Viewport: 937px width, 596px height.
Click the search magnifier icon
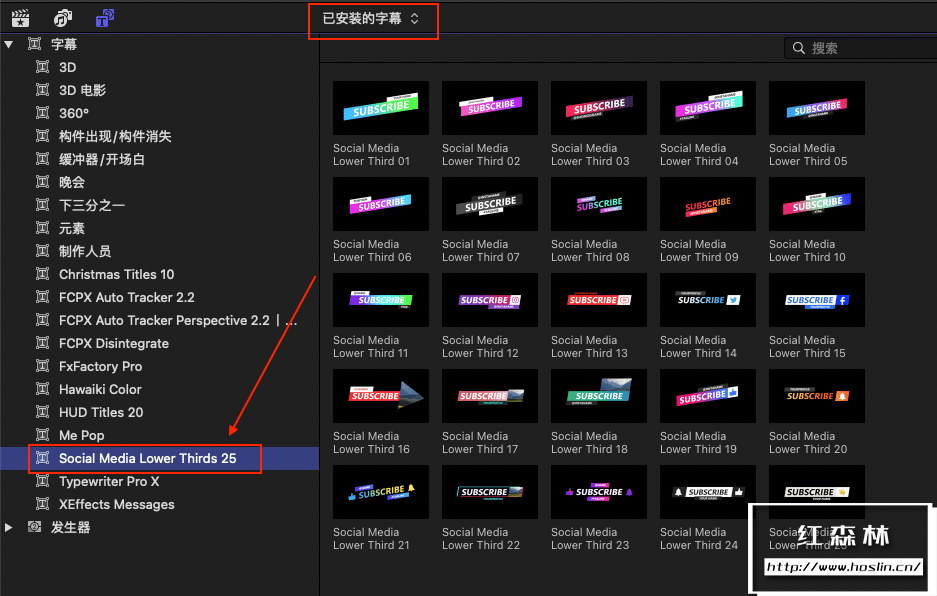(798, 48)
